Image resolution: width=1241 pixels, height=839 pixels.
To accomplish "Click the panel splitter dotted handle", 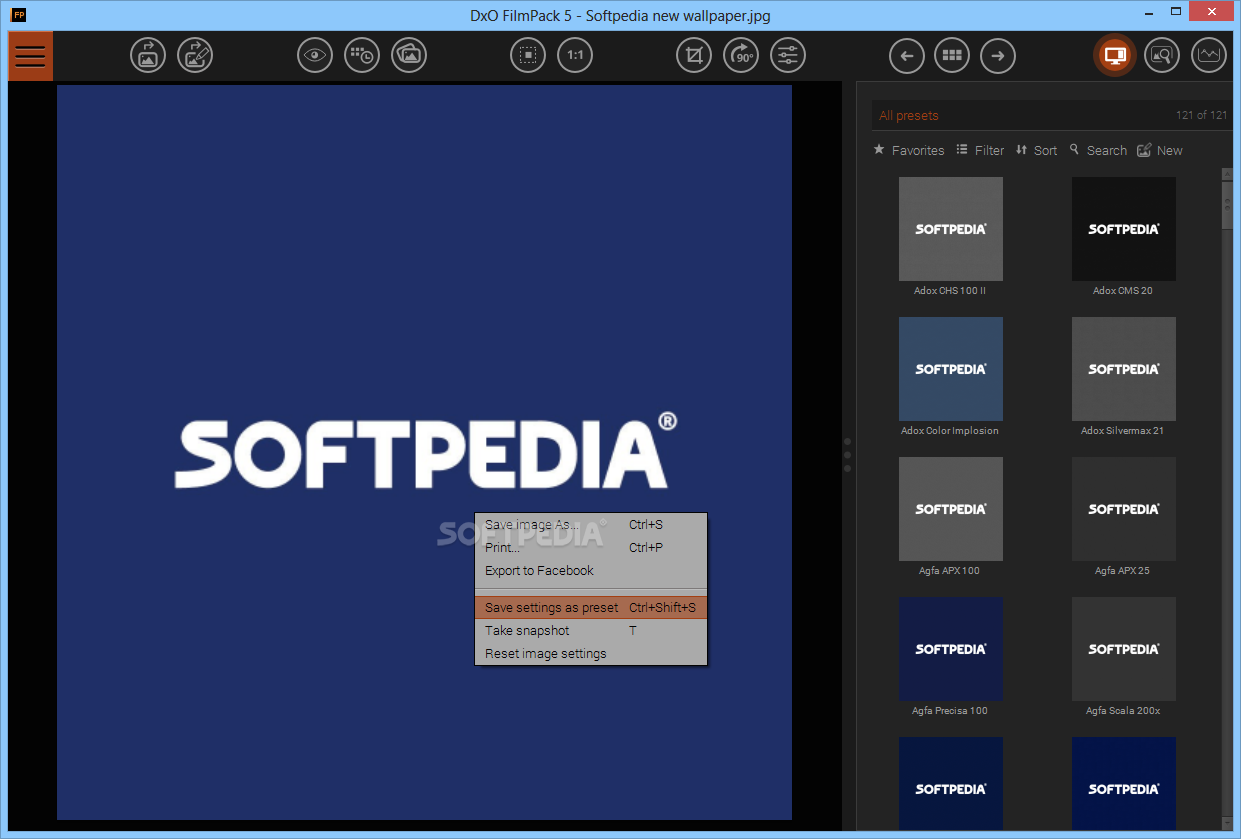I will pos(847,454).
